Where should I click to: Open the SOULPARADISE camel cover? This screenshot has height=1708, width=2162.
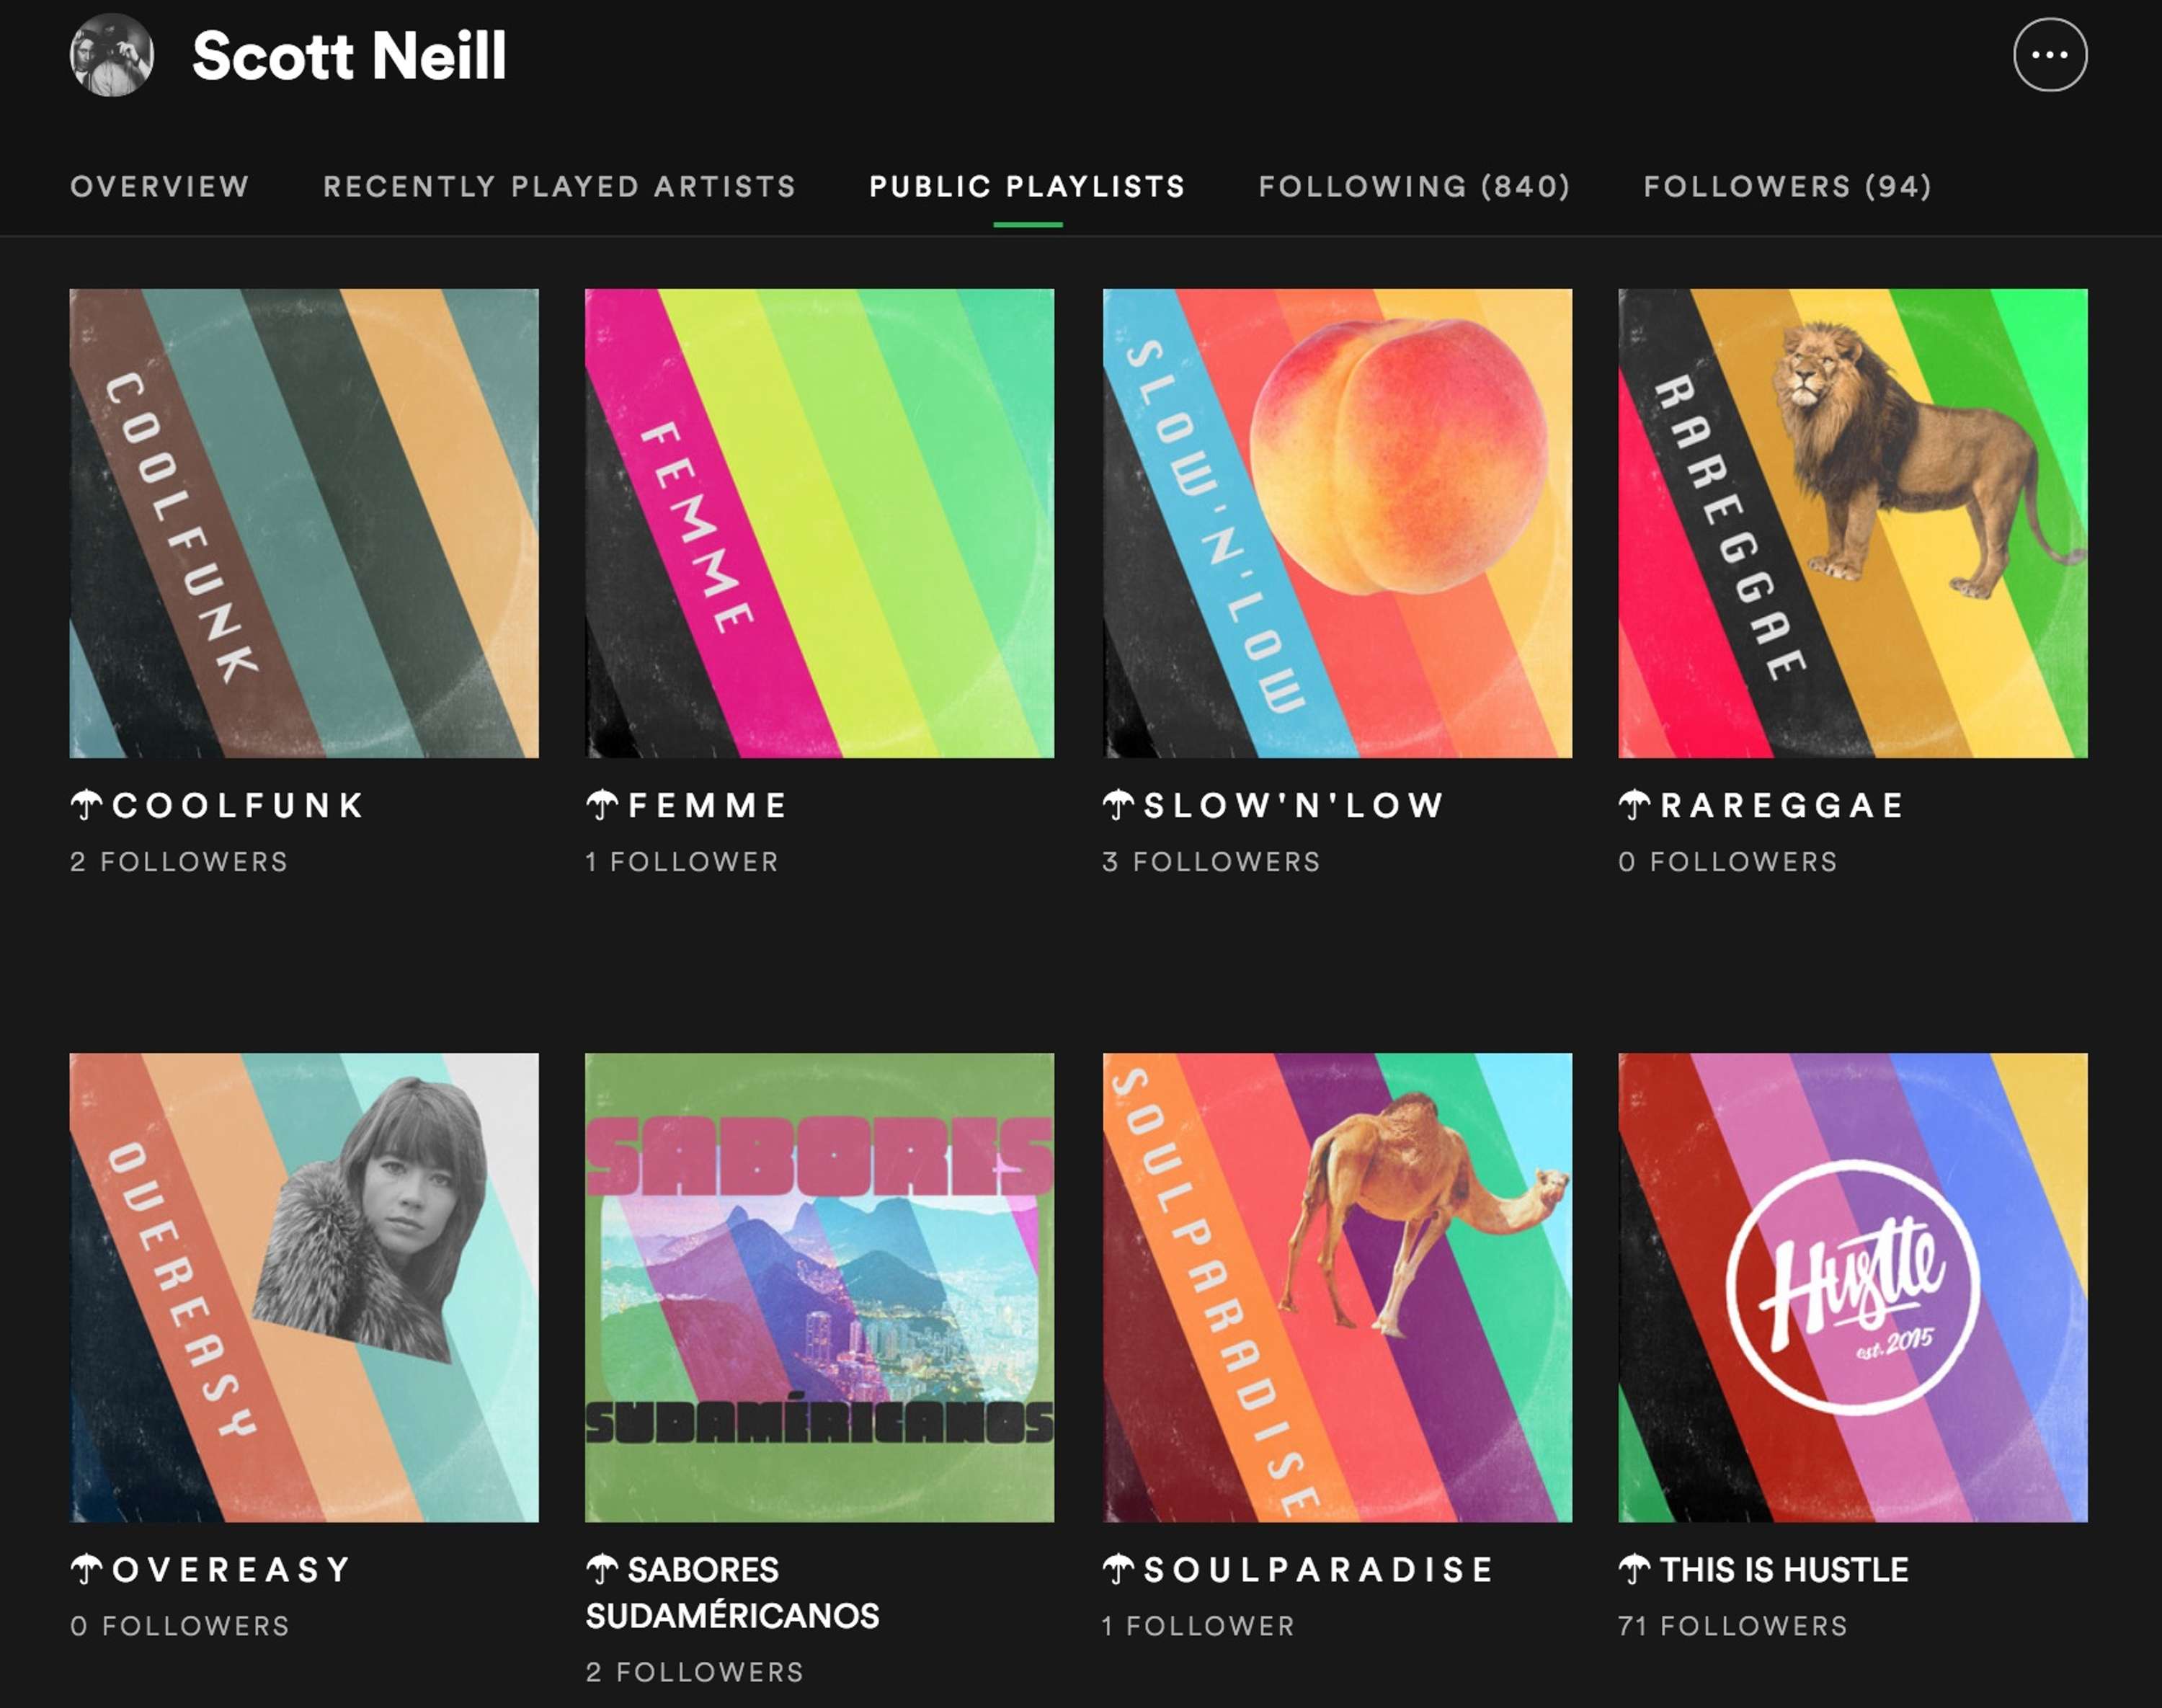[x=1337, y=1287]
